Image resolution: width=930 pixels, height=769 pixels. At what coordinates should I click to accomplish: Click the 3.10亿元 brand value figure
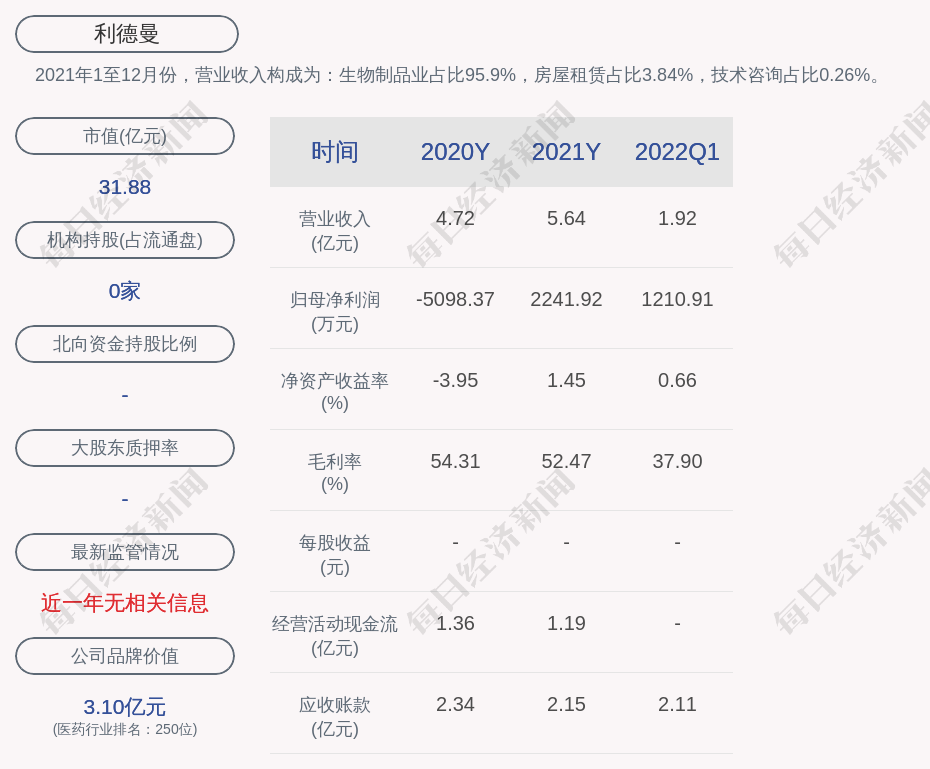tap(125, 707)
